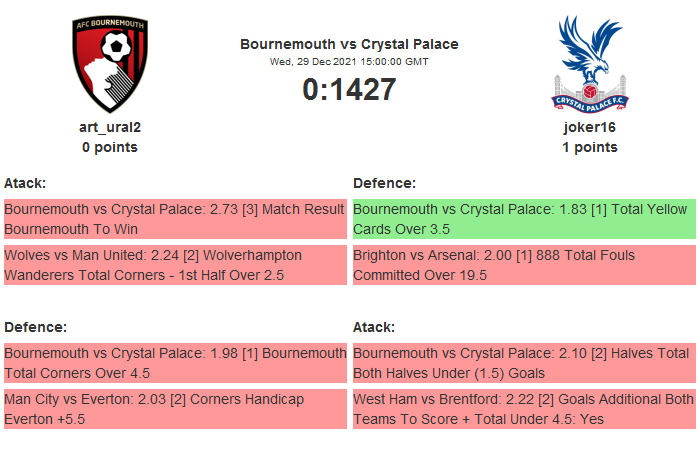
Task: Click the 1 points label under joker16
Action: click(589, 147)
